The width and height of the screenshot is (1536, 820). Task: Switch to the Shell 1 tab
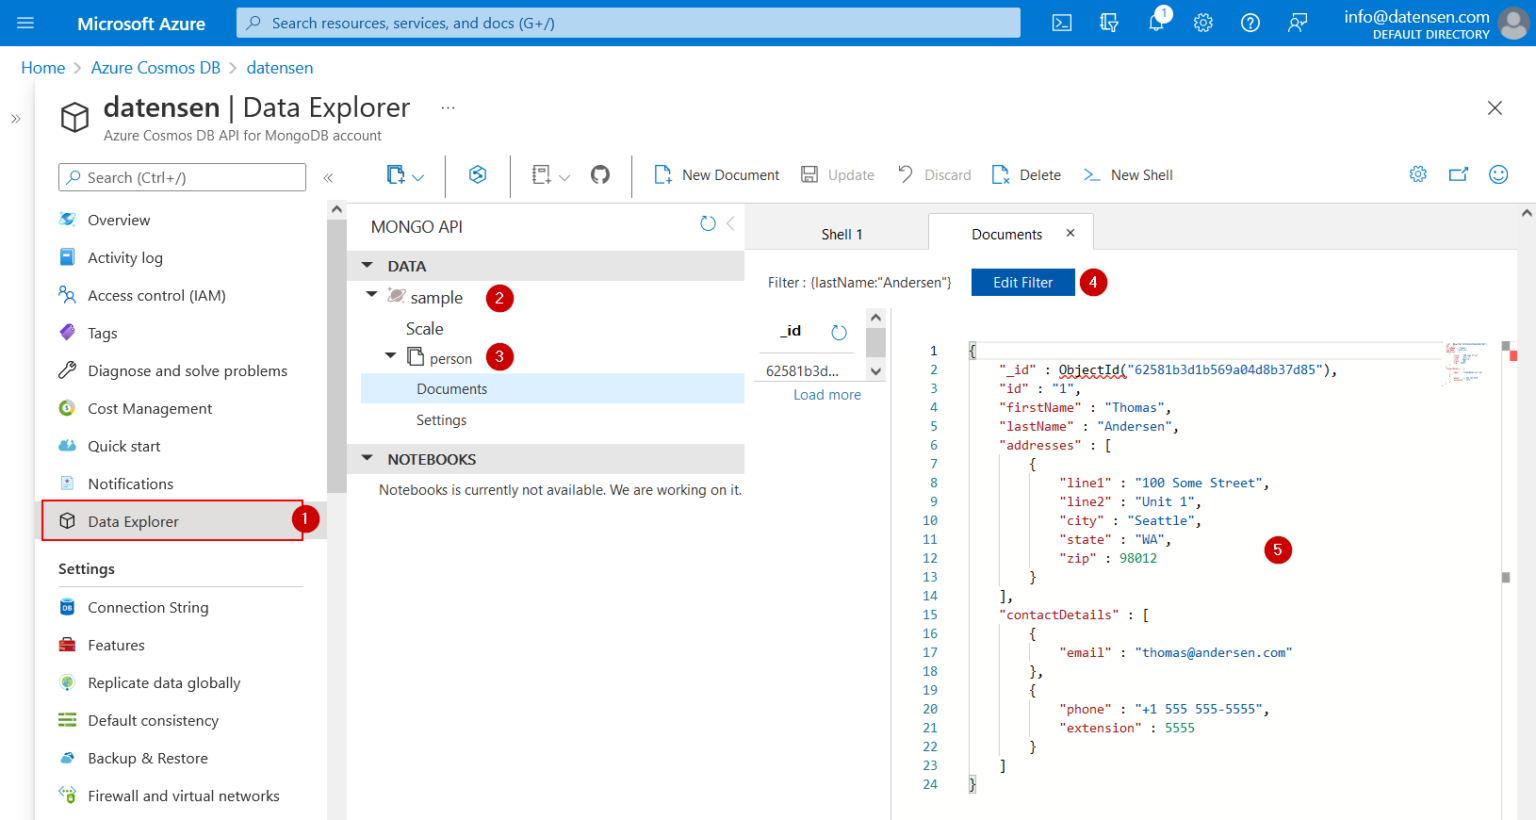click(x=841, y=232)
